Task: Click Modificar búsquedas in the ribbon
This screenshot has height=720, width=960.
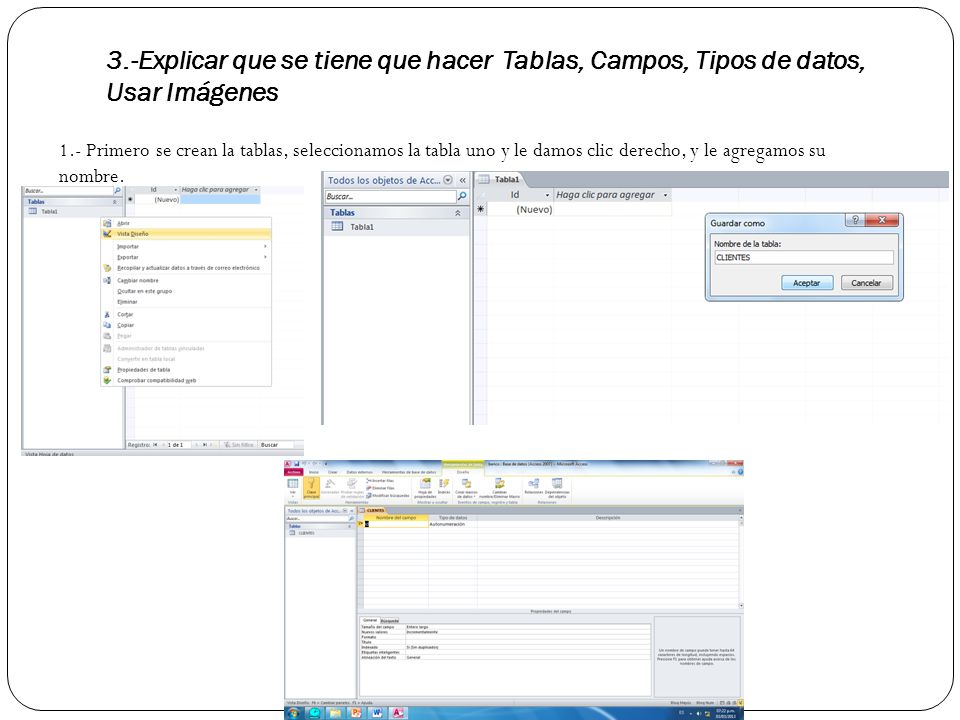Action: tap(389, 495)
